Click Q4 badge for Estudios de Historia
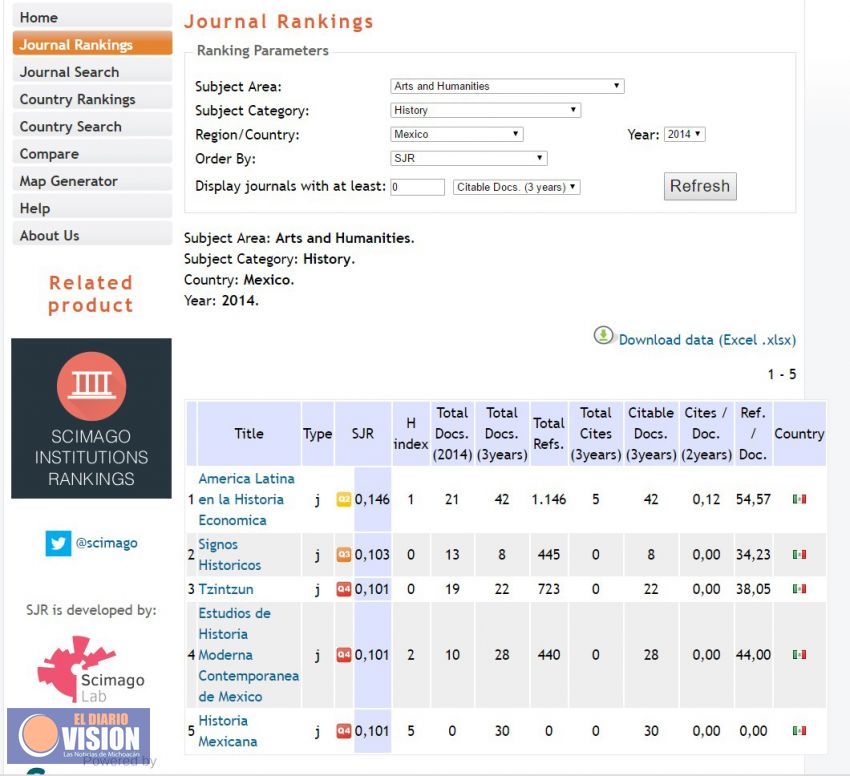This screenshot has height=776, width=850. [344, 655]
